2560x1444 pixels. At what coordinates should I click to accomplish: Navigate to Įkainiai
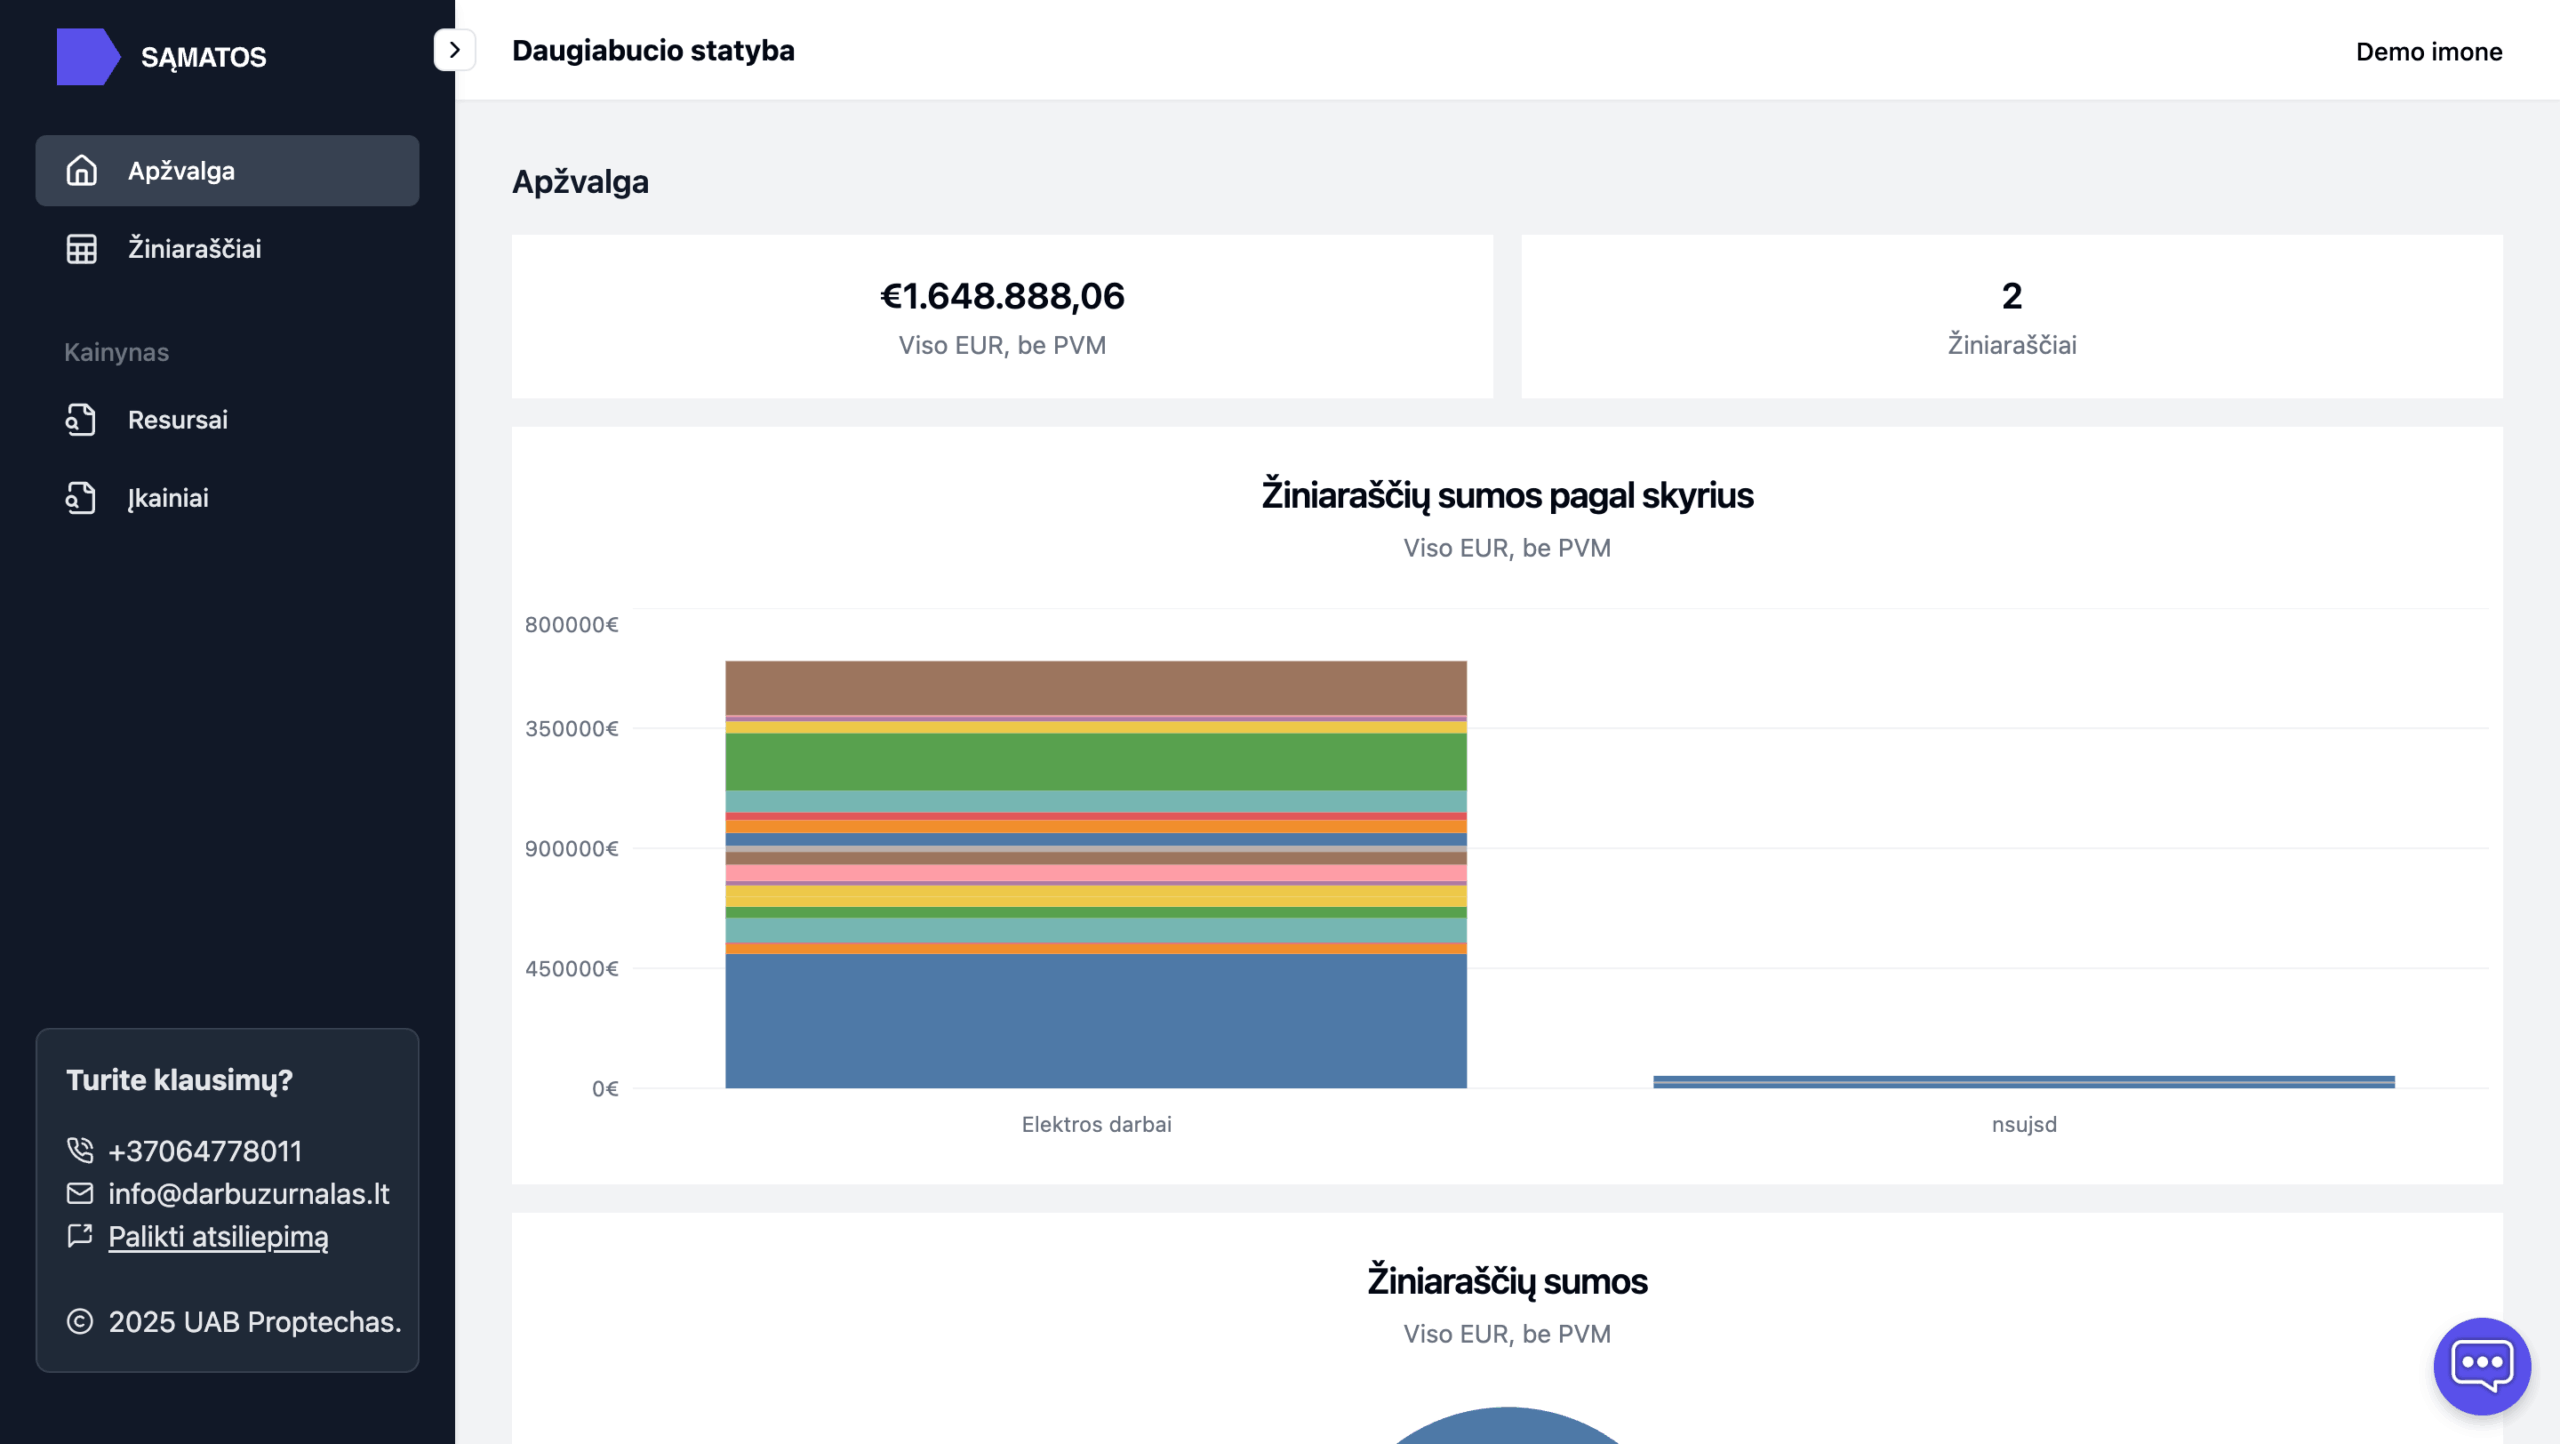coord(227,498)
